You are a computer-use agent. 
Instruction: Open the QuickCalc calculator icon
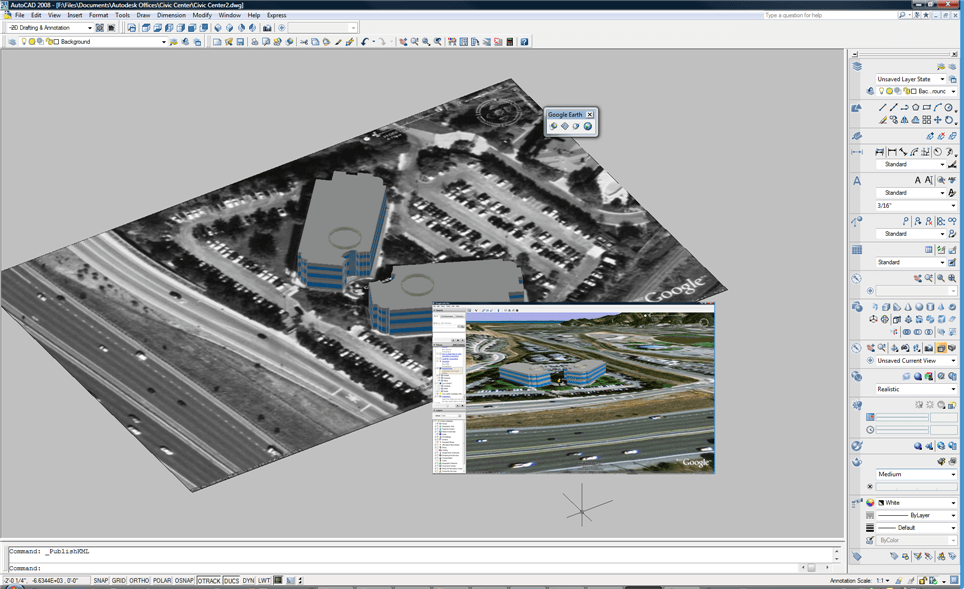click(510, 42)
